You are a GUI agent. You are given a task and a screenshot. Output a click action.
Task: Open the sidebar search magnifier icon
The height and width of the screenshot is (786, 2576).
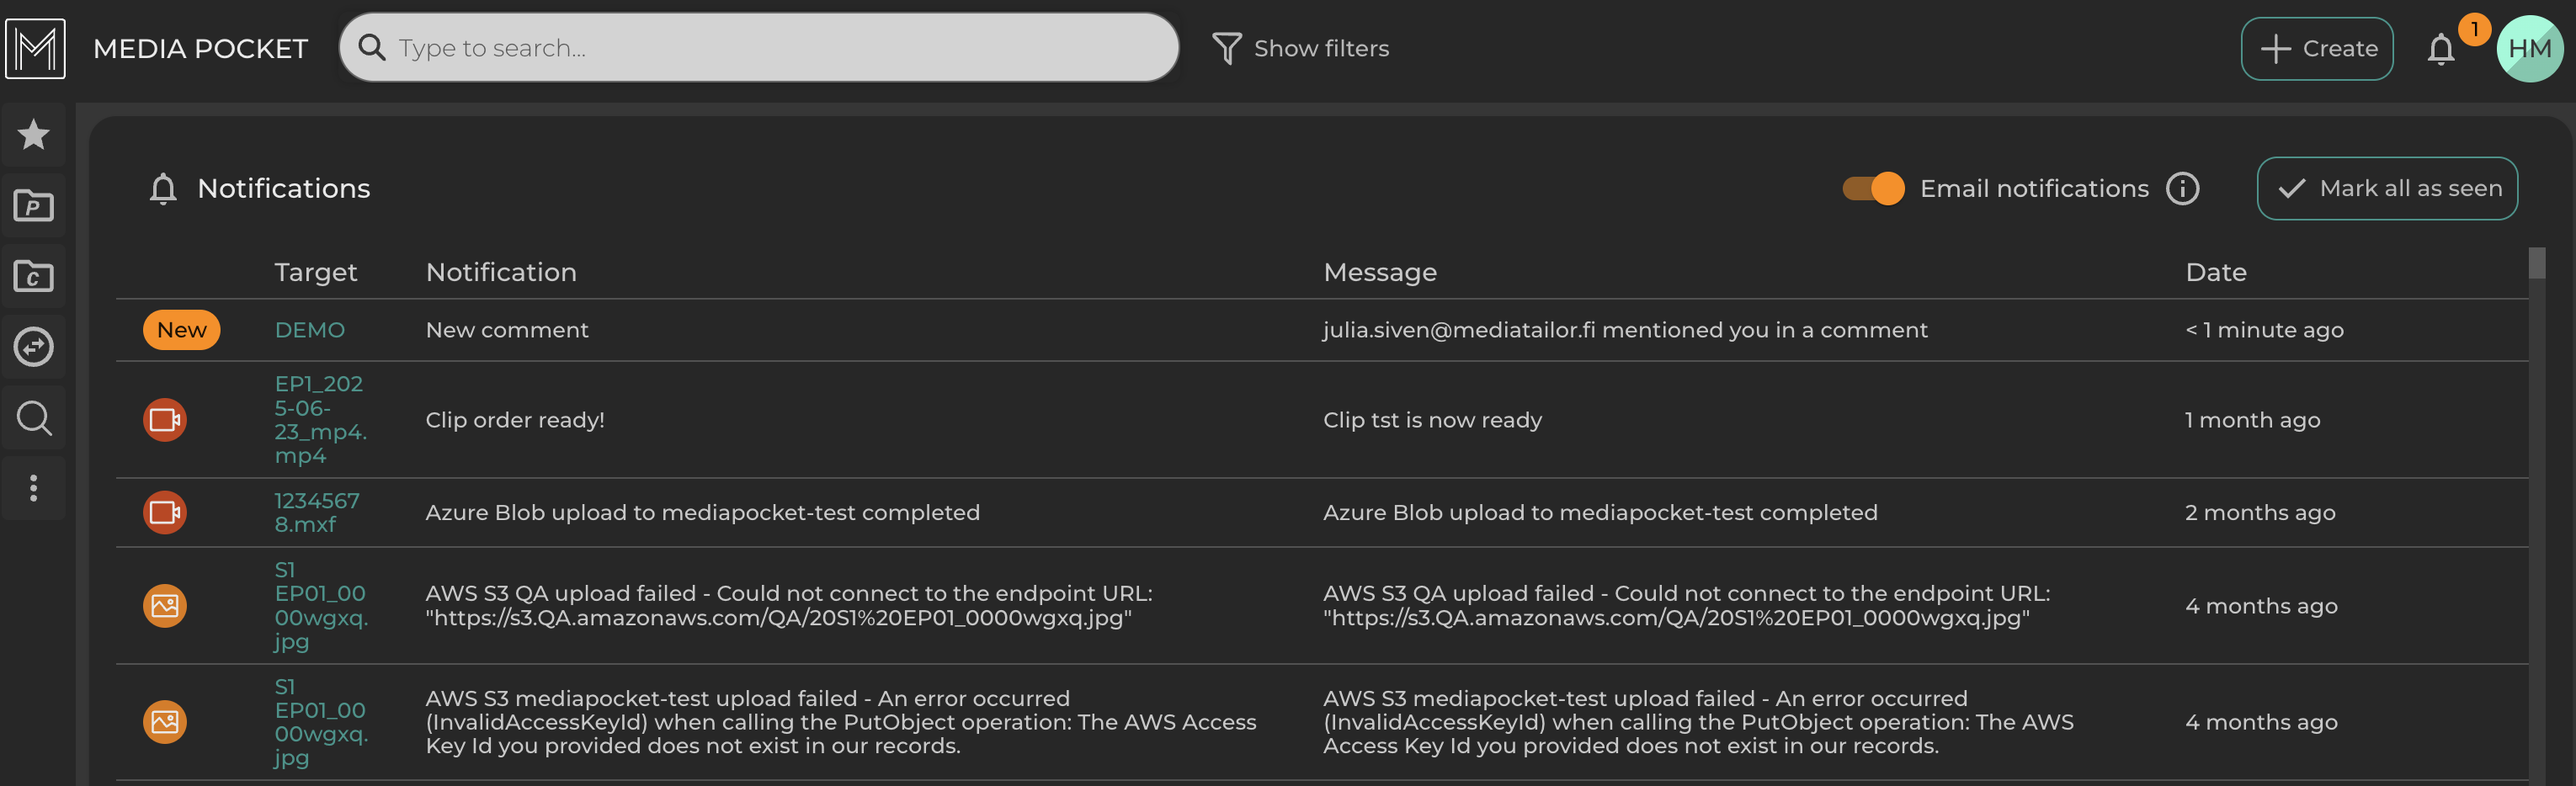(x=34, y=418)
